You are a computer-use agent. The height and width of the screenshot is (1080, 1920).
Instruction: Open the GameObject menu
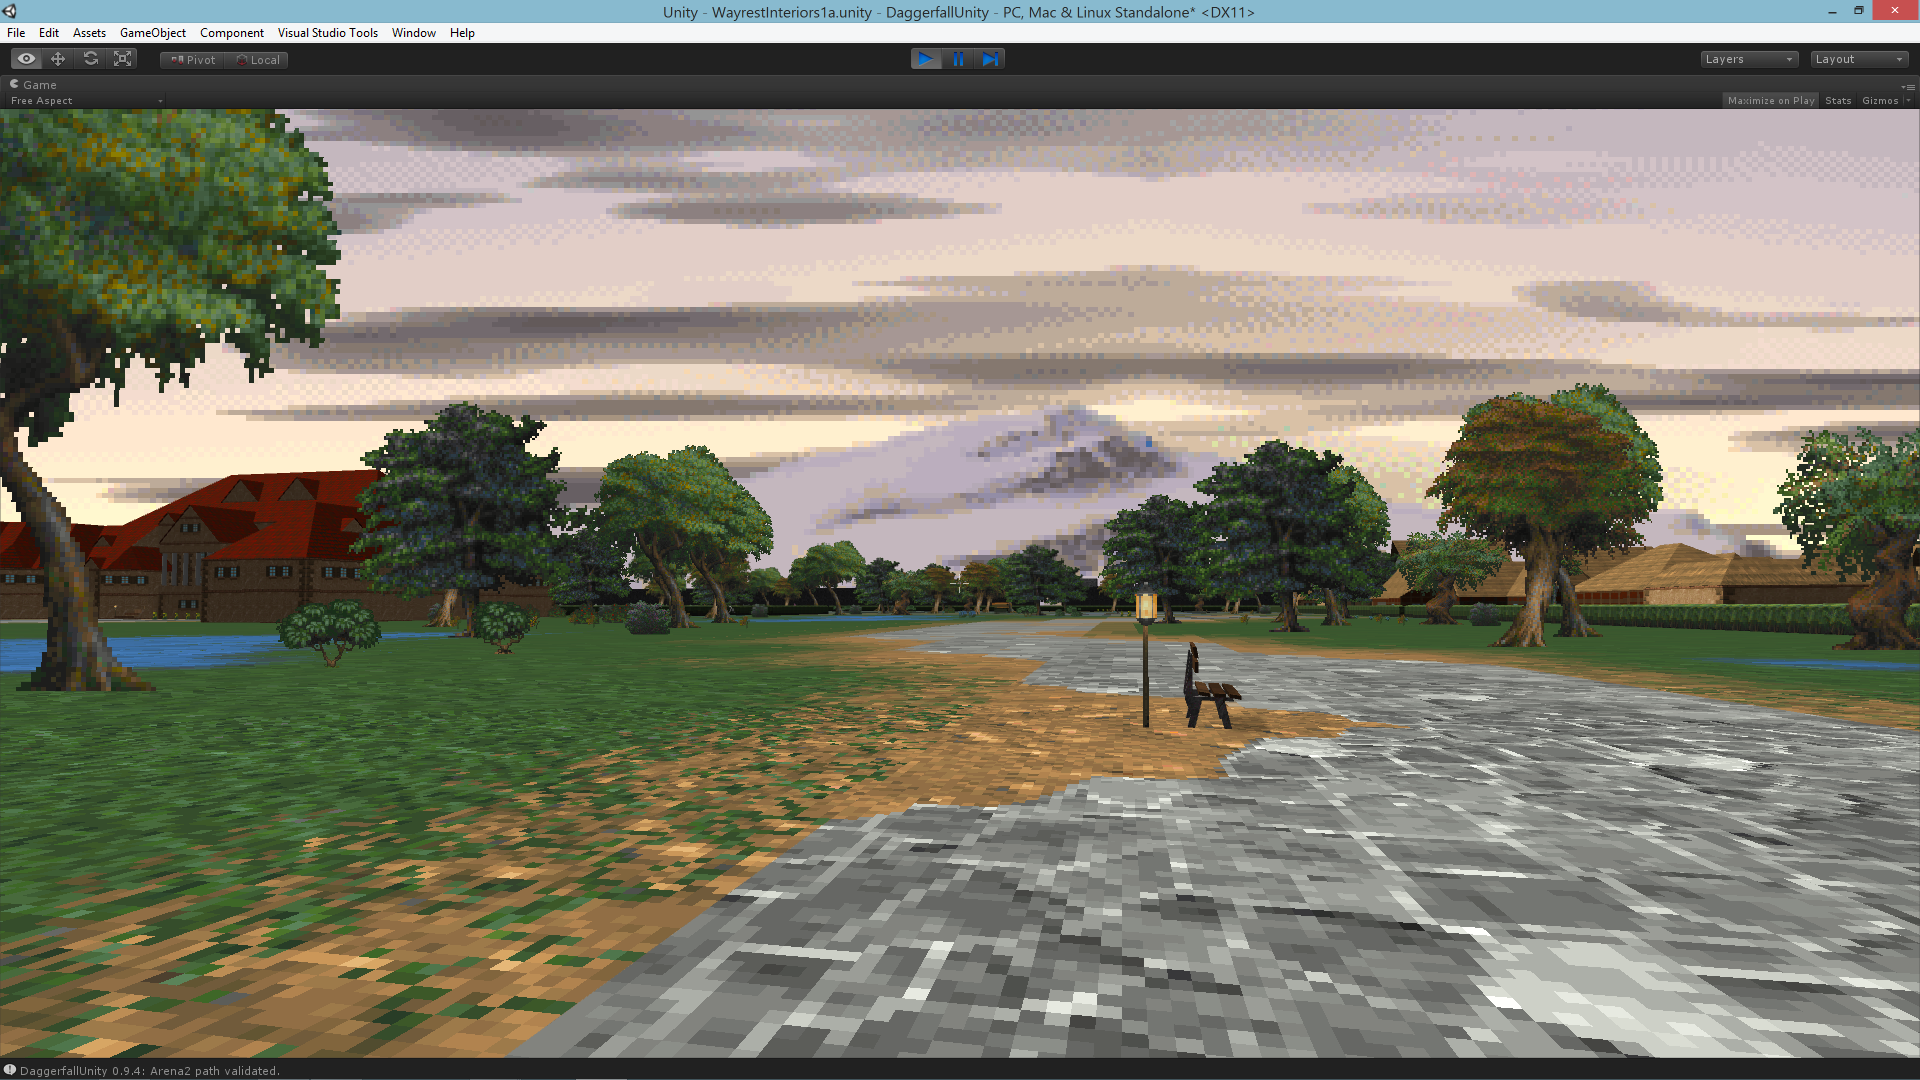point(150,33)
